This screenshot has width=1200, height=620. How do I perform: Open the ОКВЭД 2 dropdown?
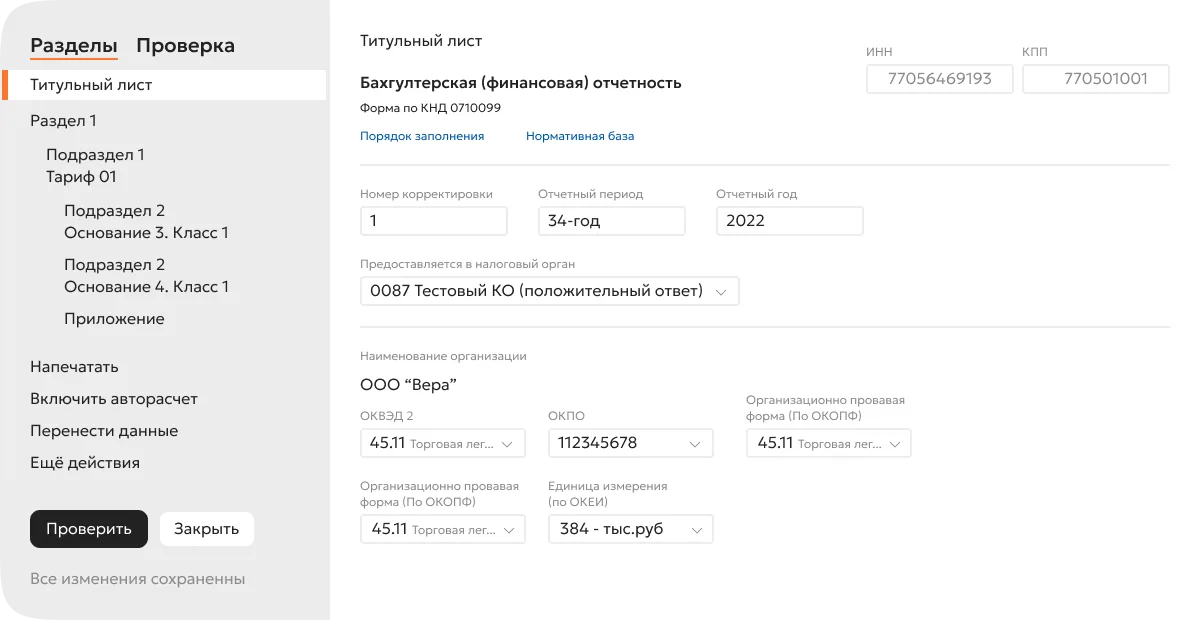pyautogui.click(x=443, y=443)
